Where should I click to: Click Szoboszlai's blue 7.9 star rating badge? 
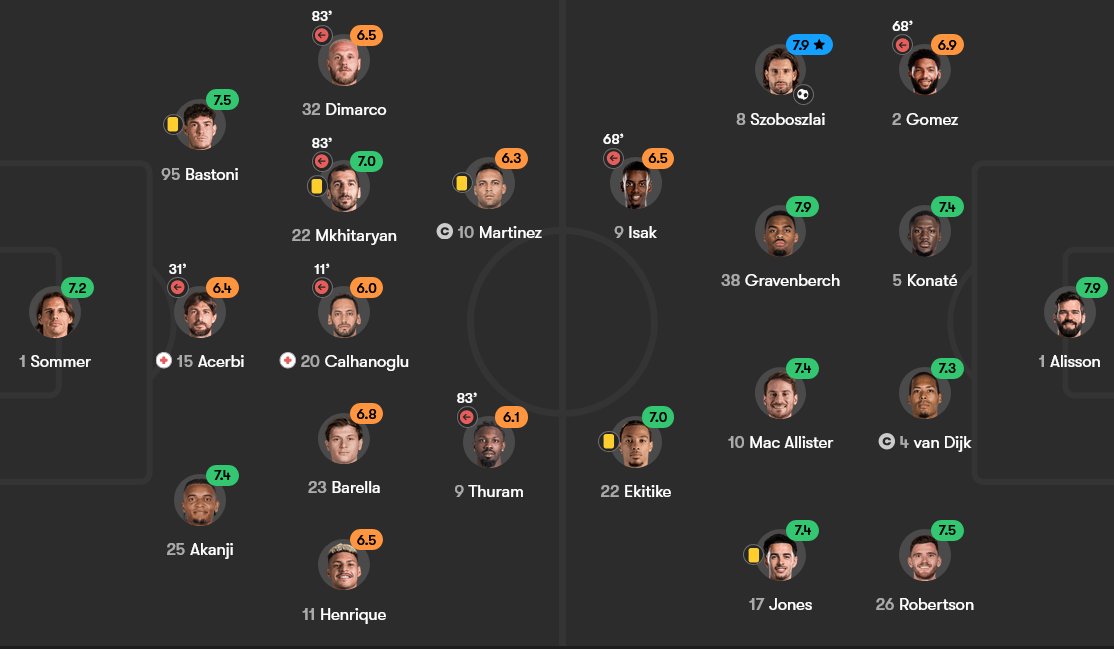click(x=809, y=45)
